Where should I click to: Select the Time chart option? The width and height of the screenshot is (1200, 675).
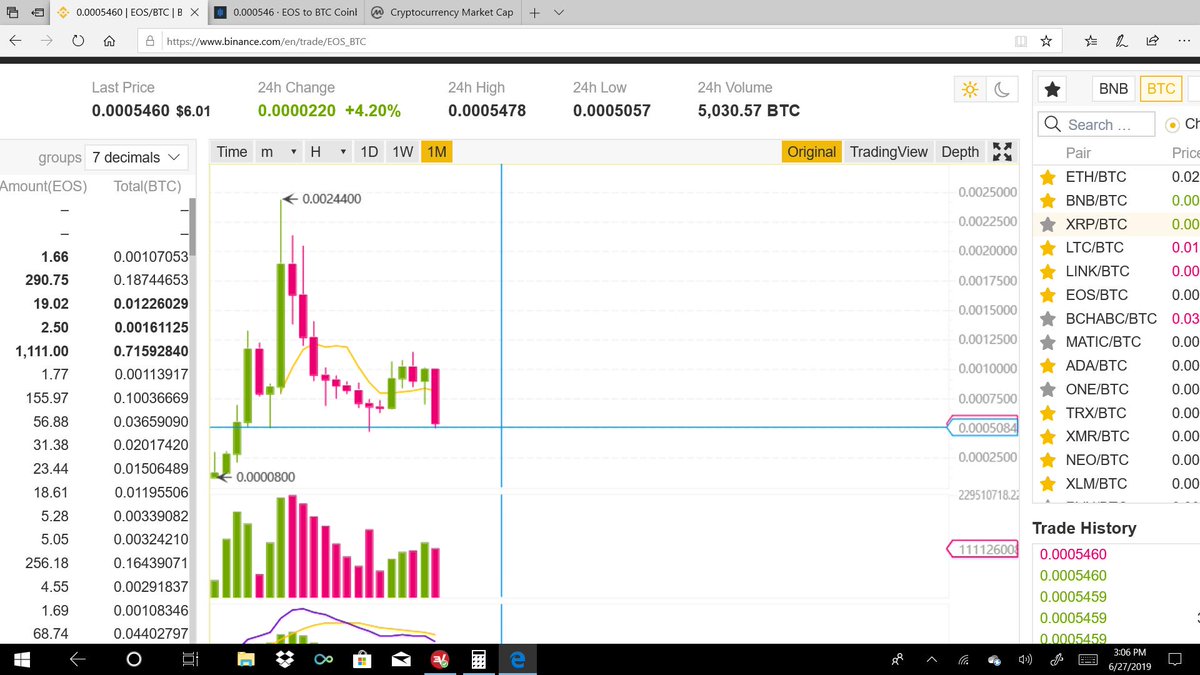pyautogui.click(x=231, y=152)
